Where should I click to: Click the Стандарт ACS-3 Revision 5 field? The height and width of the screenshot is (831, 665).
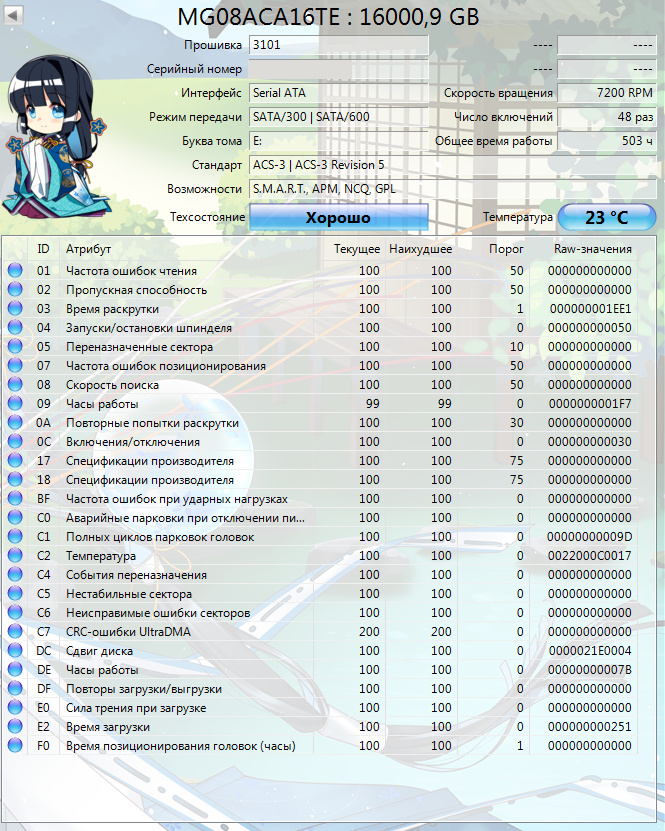click(x=453, y=165)
